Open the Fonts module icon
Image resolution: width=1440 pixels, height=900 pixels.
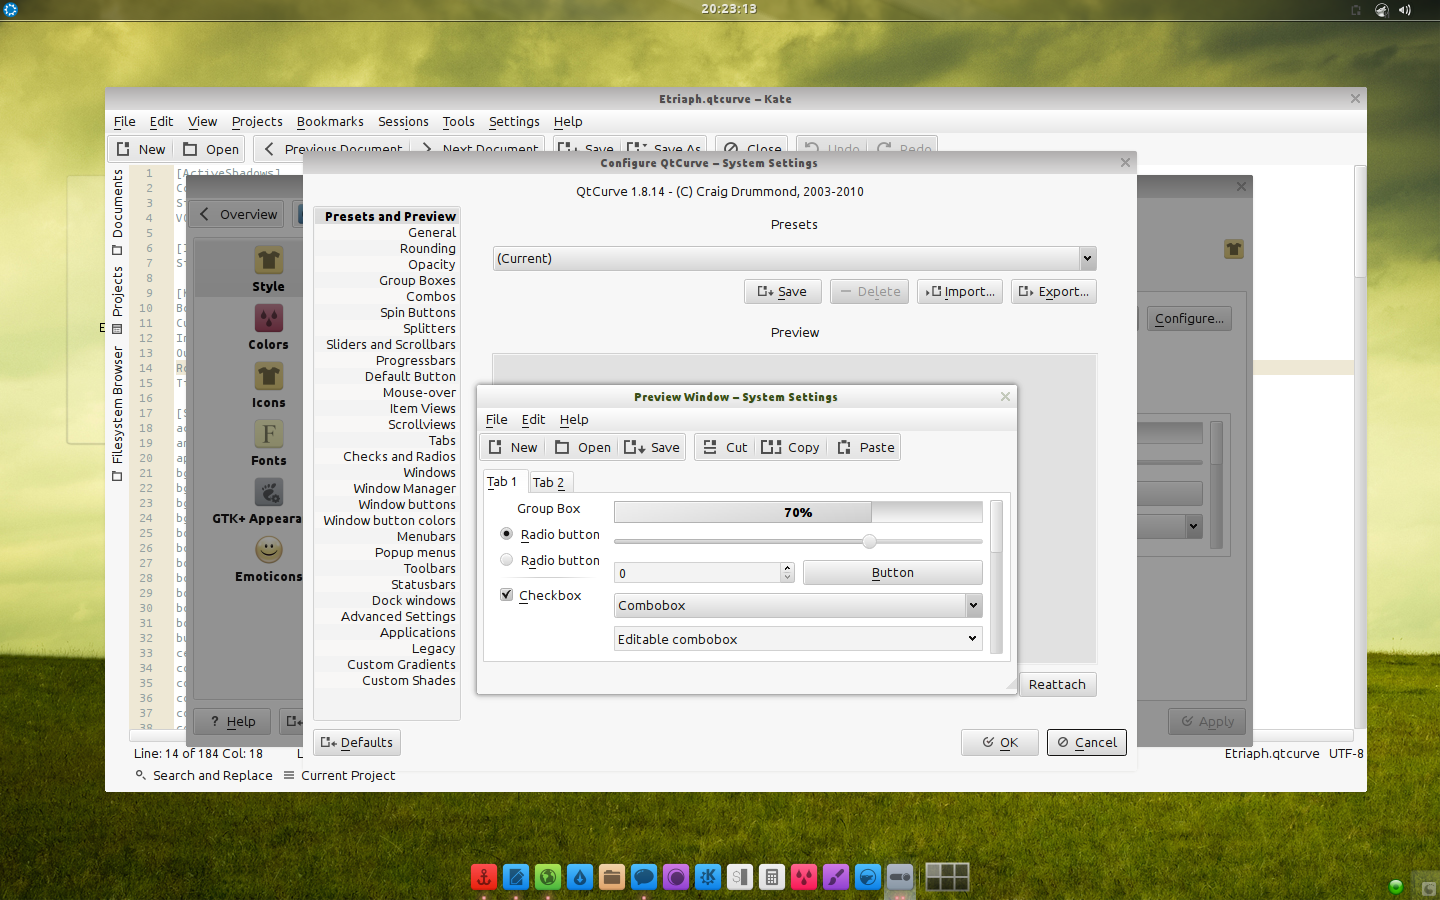tap(268, 443)
